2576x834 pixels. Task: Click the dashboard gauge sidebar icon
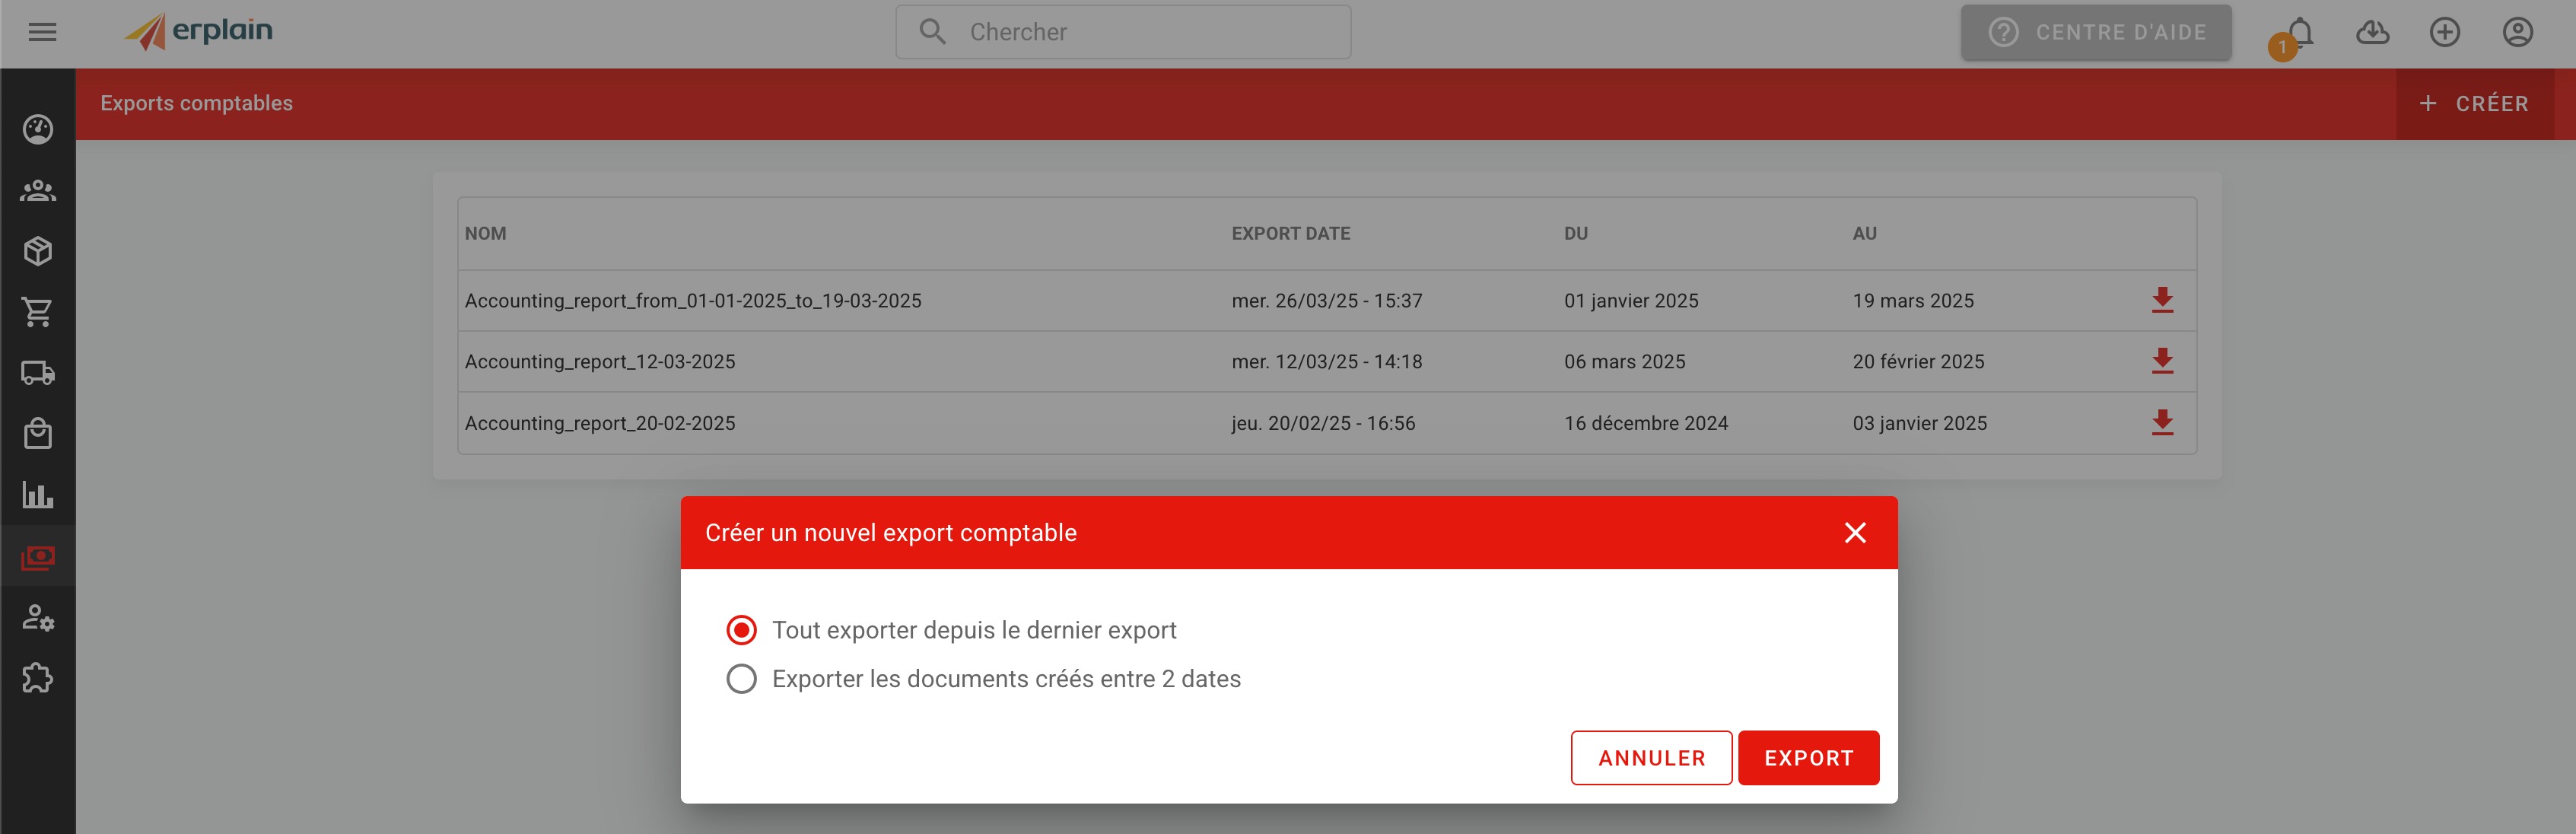38,129
